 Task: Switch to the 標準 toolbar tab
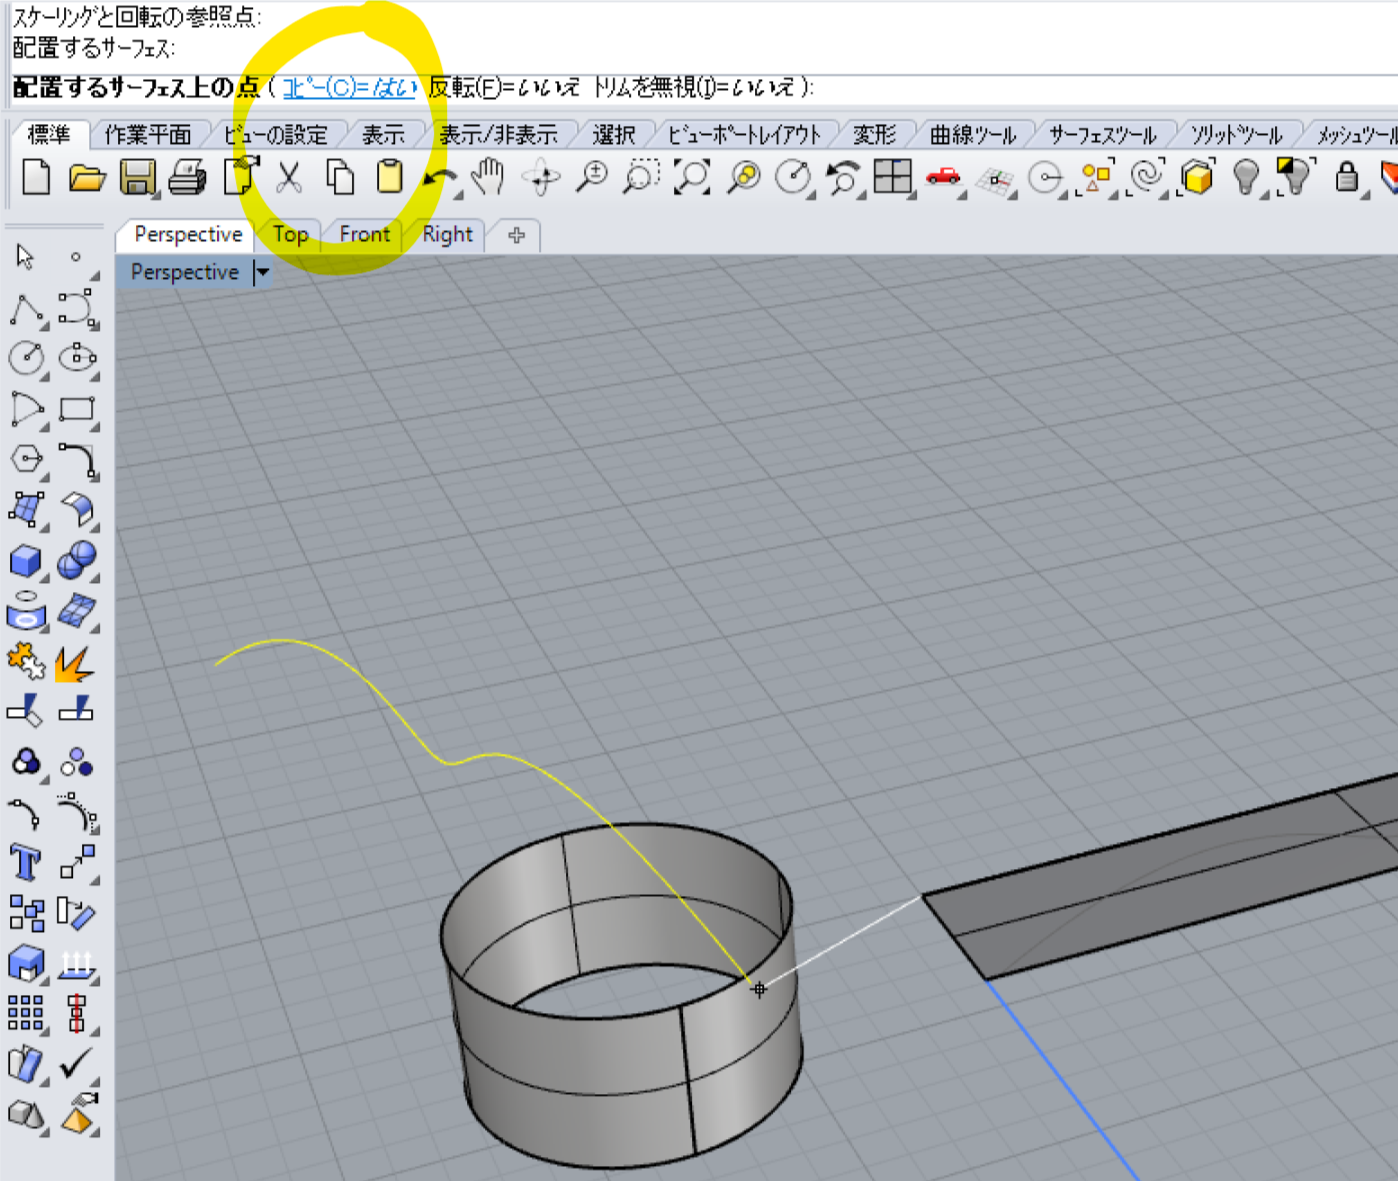click(x=48, y=134)
